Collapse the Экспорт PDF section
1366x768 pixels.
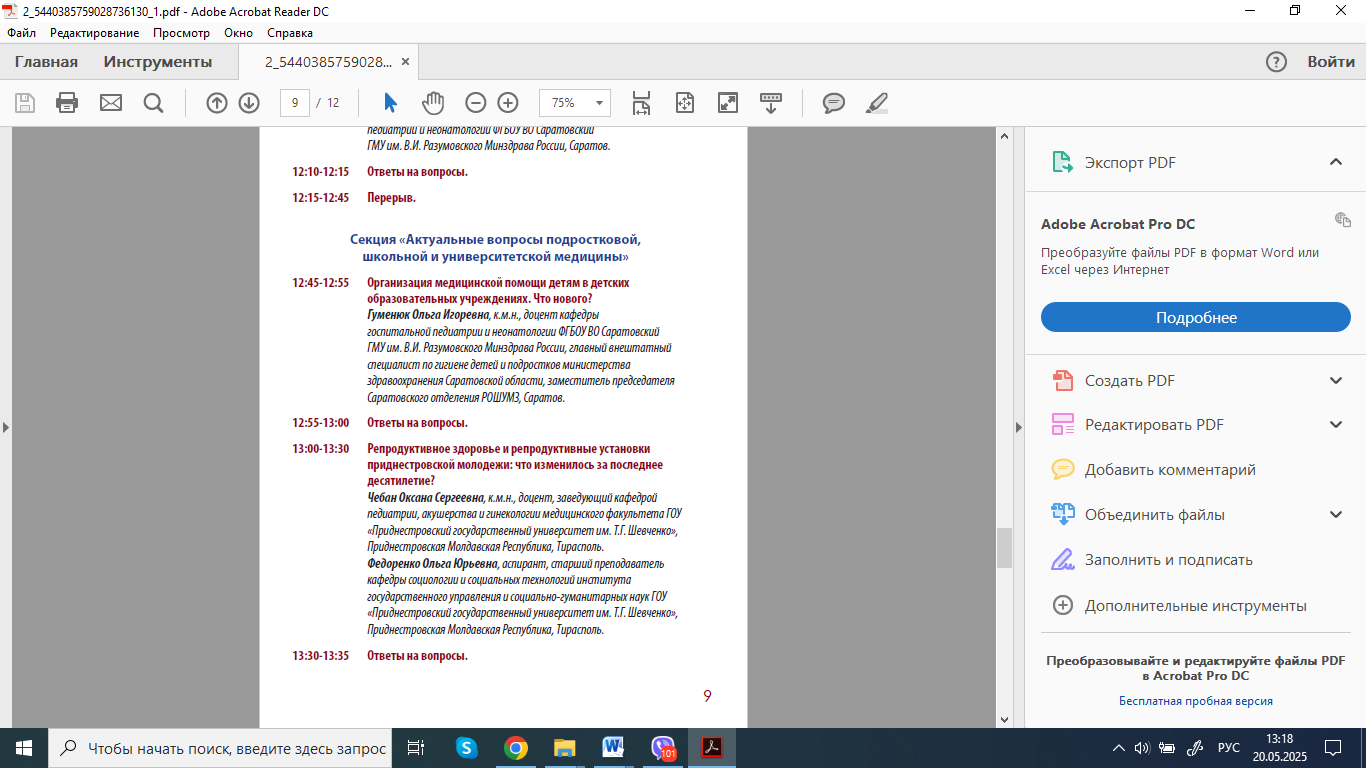coord(1335,162)
